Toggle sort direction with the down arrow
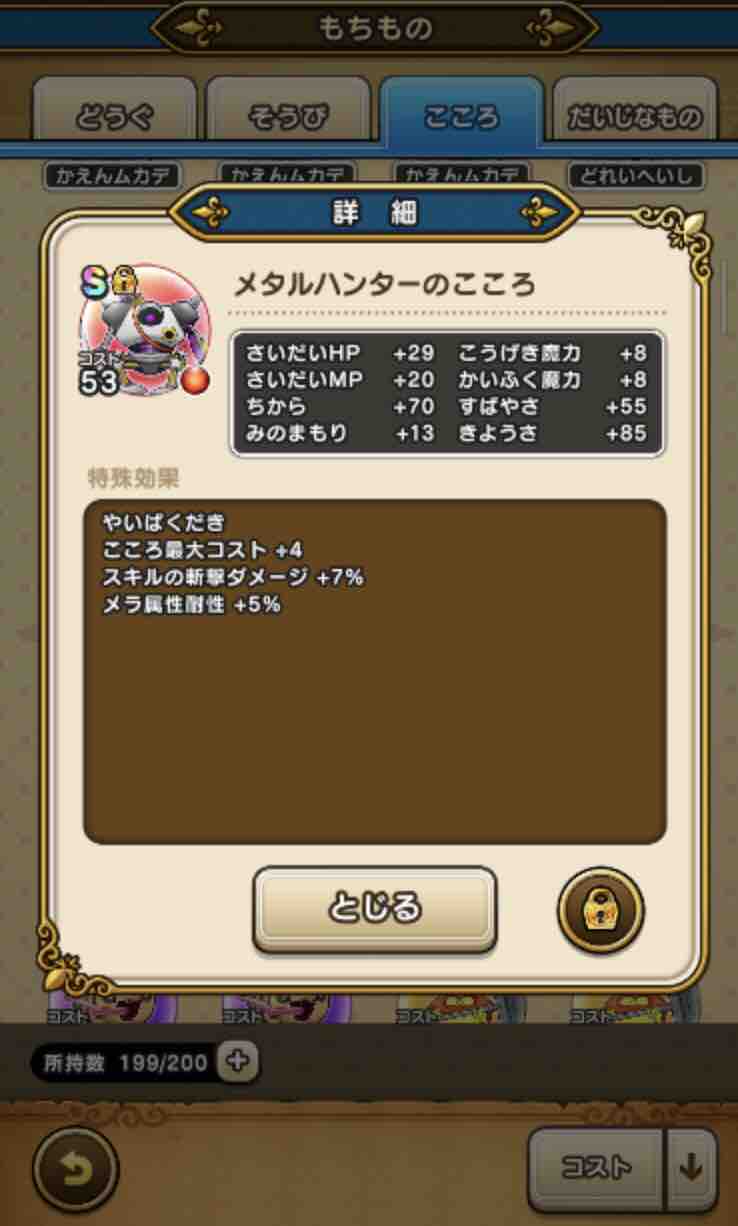This screenshot has width=738, height=1226. coord(692,1167)
